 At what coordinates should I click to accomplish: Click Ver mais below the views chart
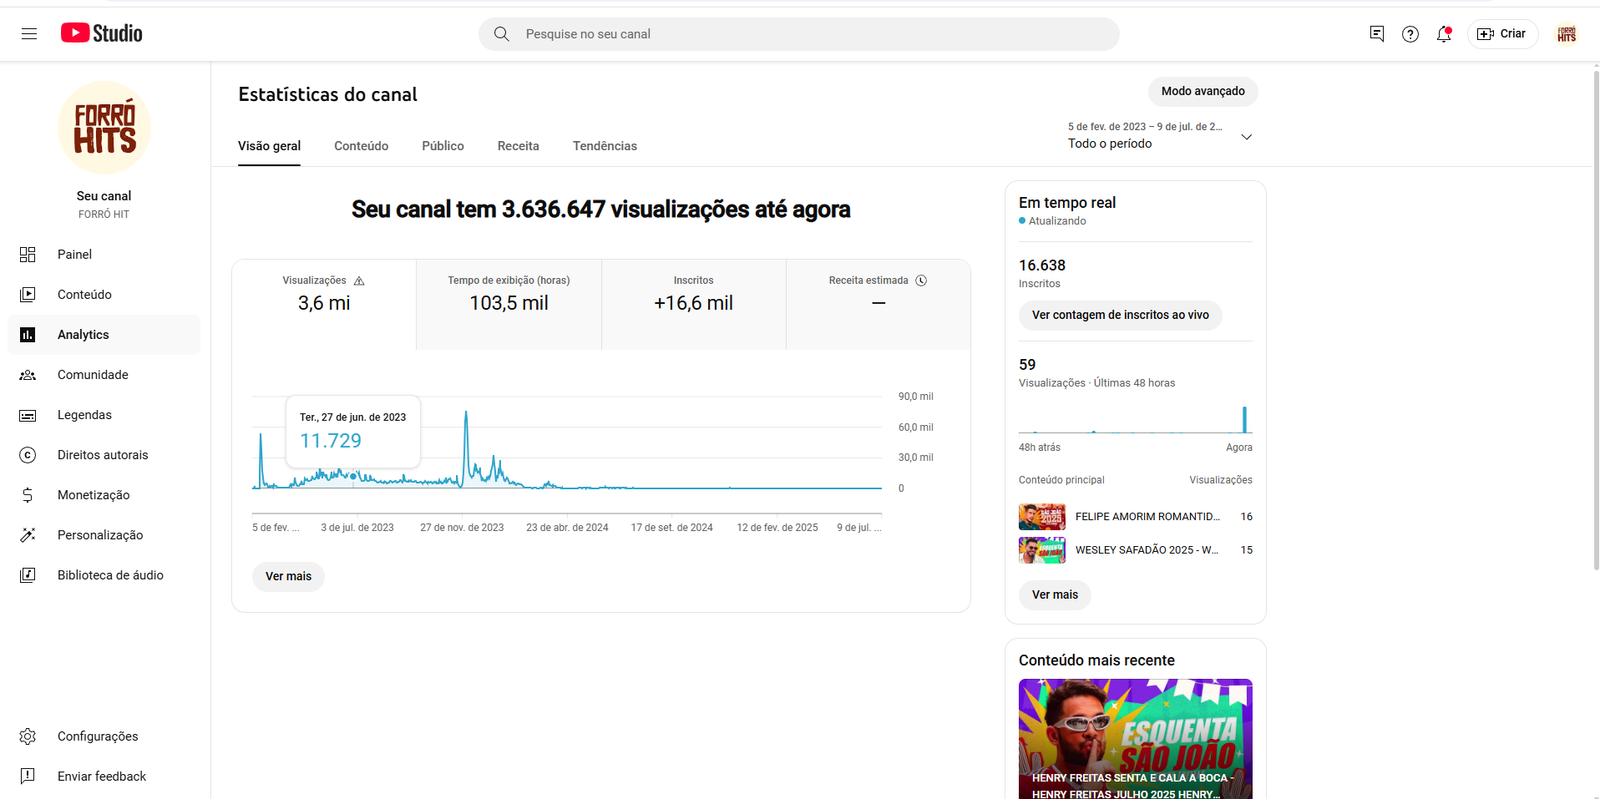point(288,576)
